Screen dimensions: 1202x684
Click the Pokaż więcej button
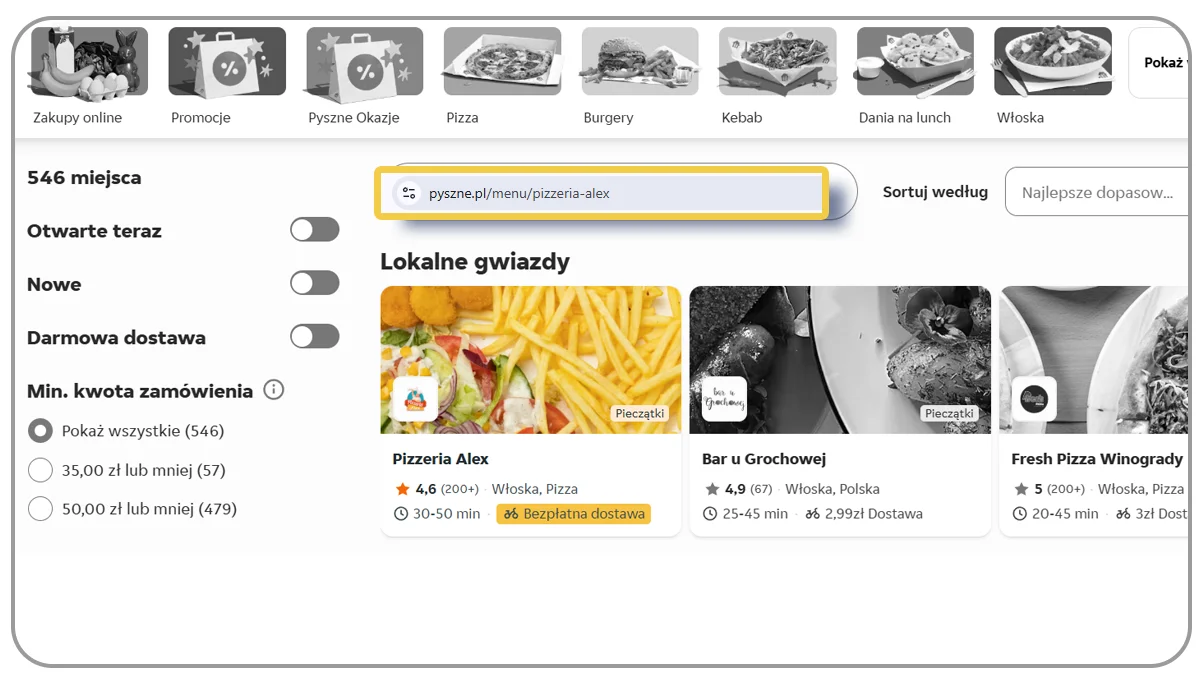1163,62
